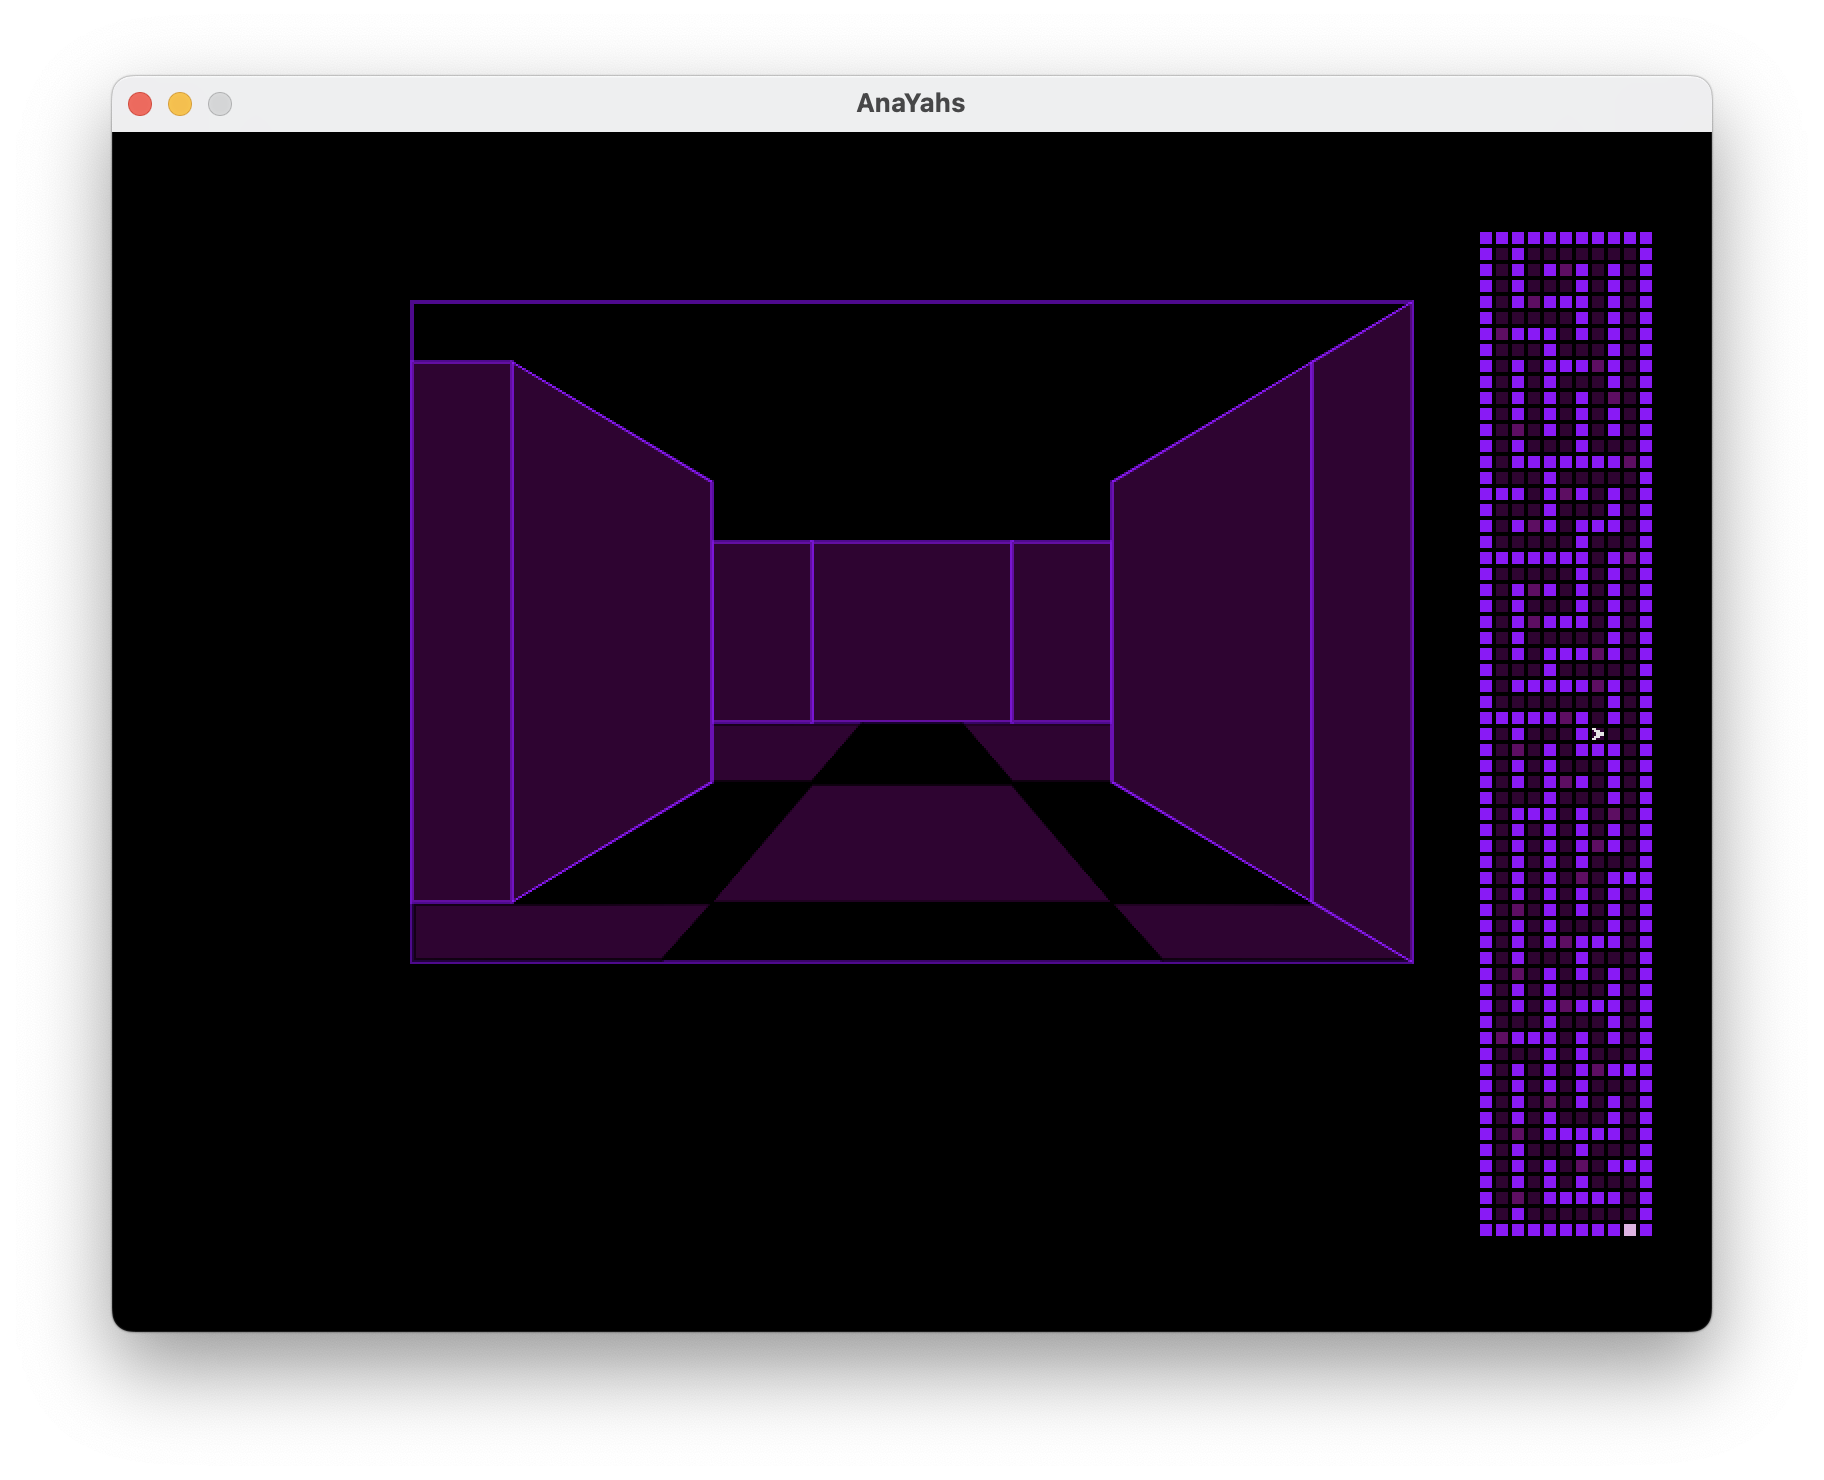1824x1480 pixels.
Task: Close the AnaYahs window
Action: click(140, 104)
